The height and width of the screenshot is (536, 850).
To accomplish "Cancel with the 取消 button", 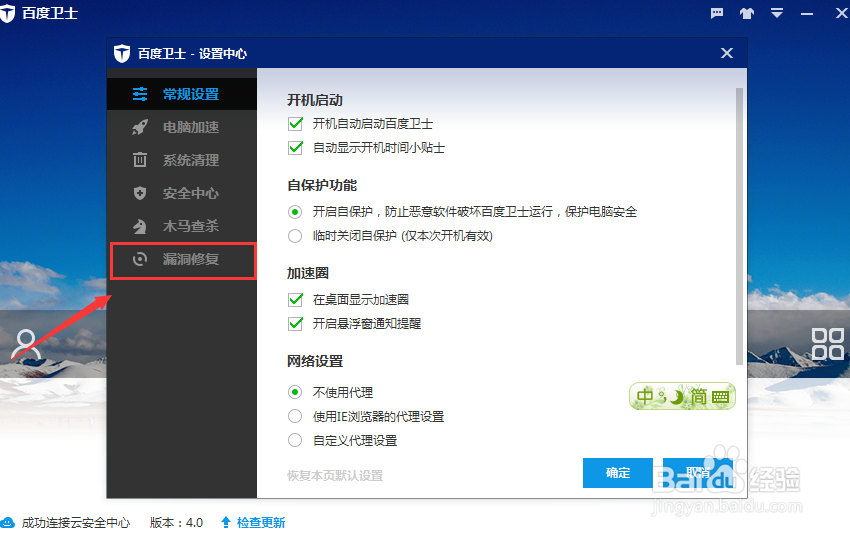I will (698, 473).
